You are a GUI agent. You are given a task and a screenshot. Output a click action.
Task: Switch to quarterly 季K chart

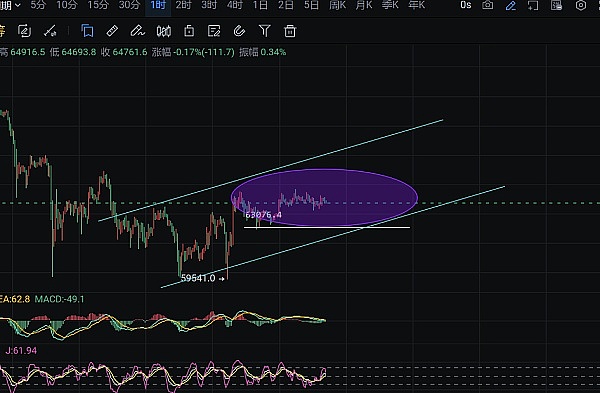pyautogui.click(x=390, y=5)
